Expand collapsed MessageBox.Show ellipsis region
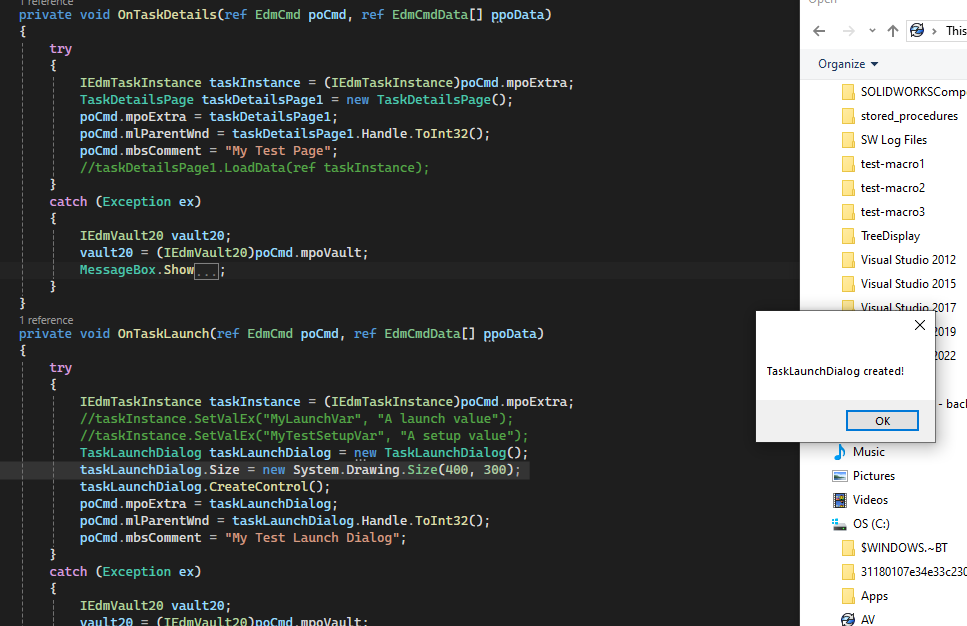The height and width of the screenshot is (626, 967). click(207, 270)
